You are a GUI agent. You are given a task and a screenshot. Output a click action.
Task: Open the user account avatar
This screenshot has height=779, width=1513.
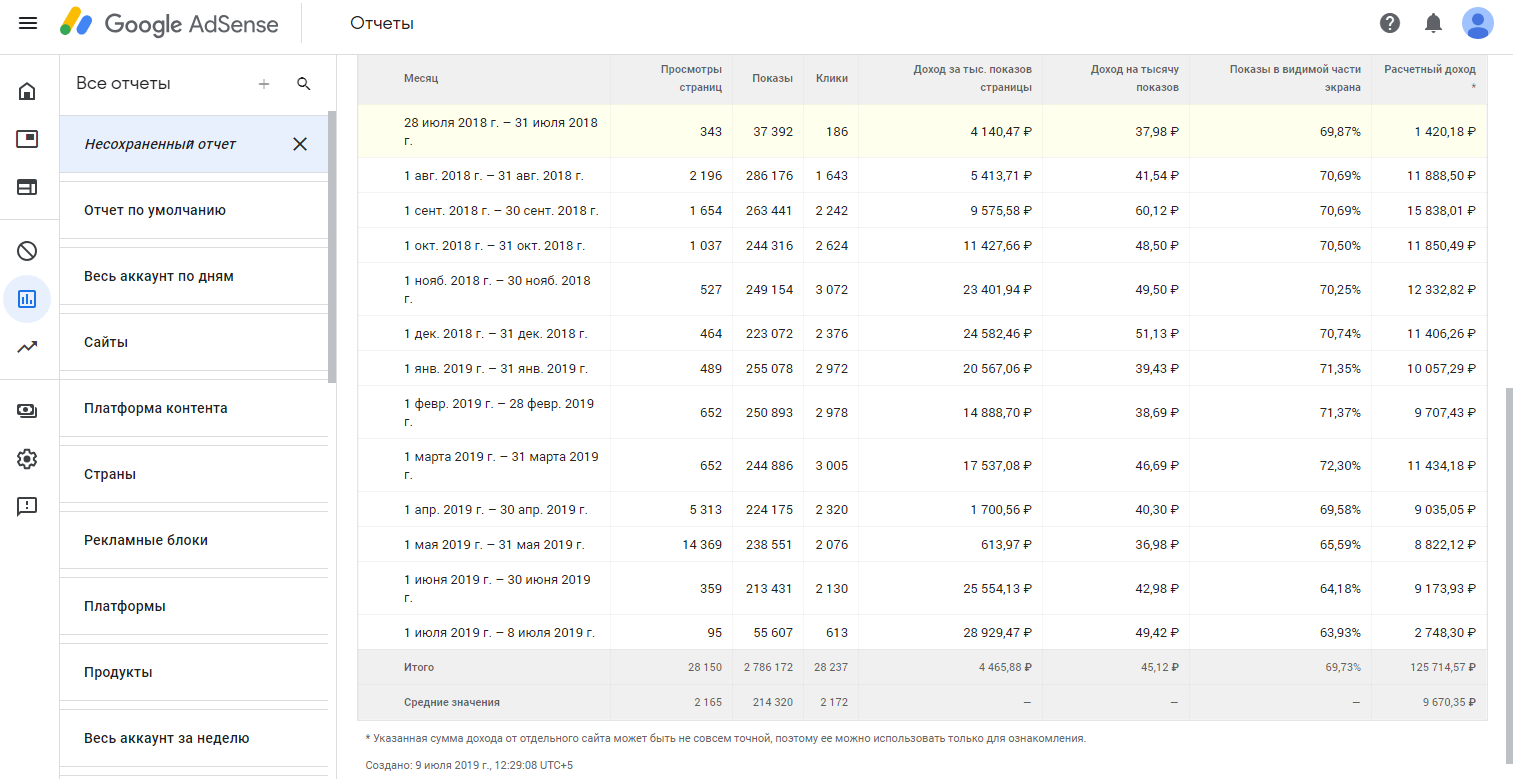(1477, 23)
